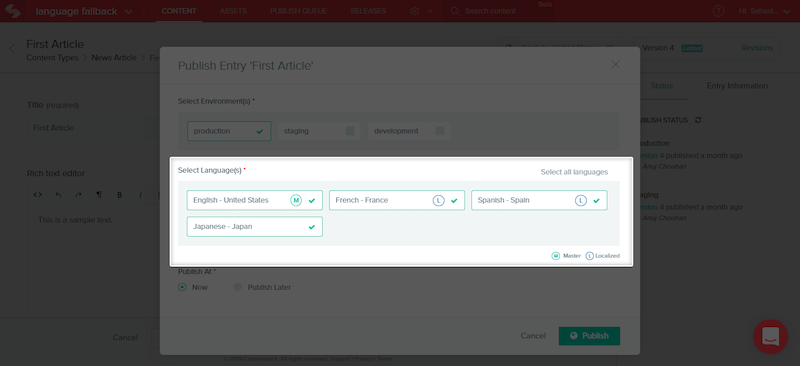800x366 pixels.
Task: Redo in rich text editor
Action: pyautogui.click(x=78, y=195)
